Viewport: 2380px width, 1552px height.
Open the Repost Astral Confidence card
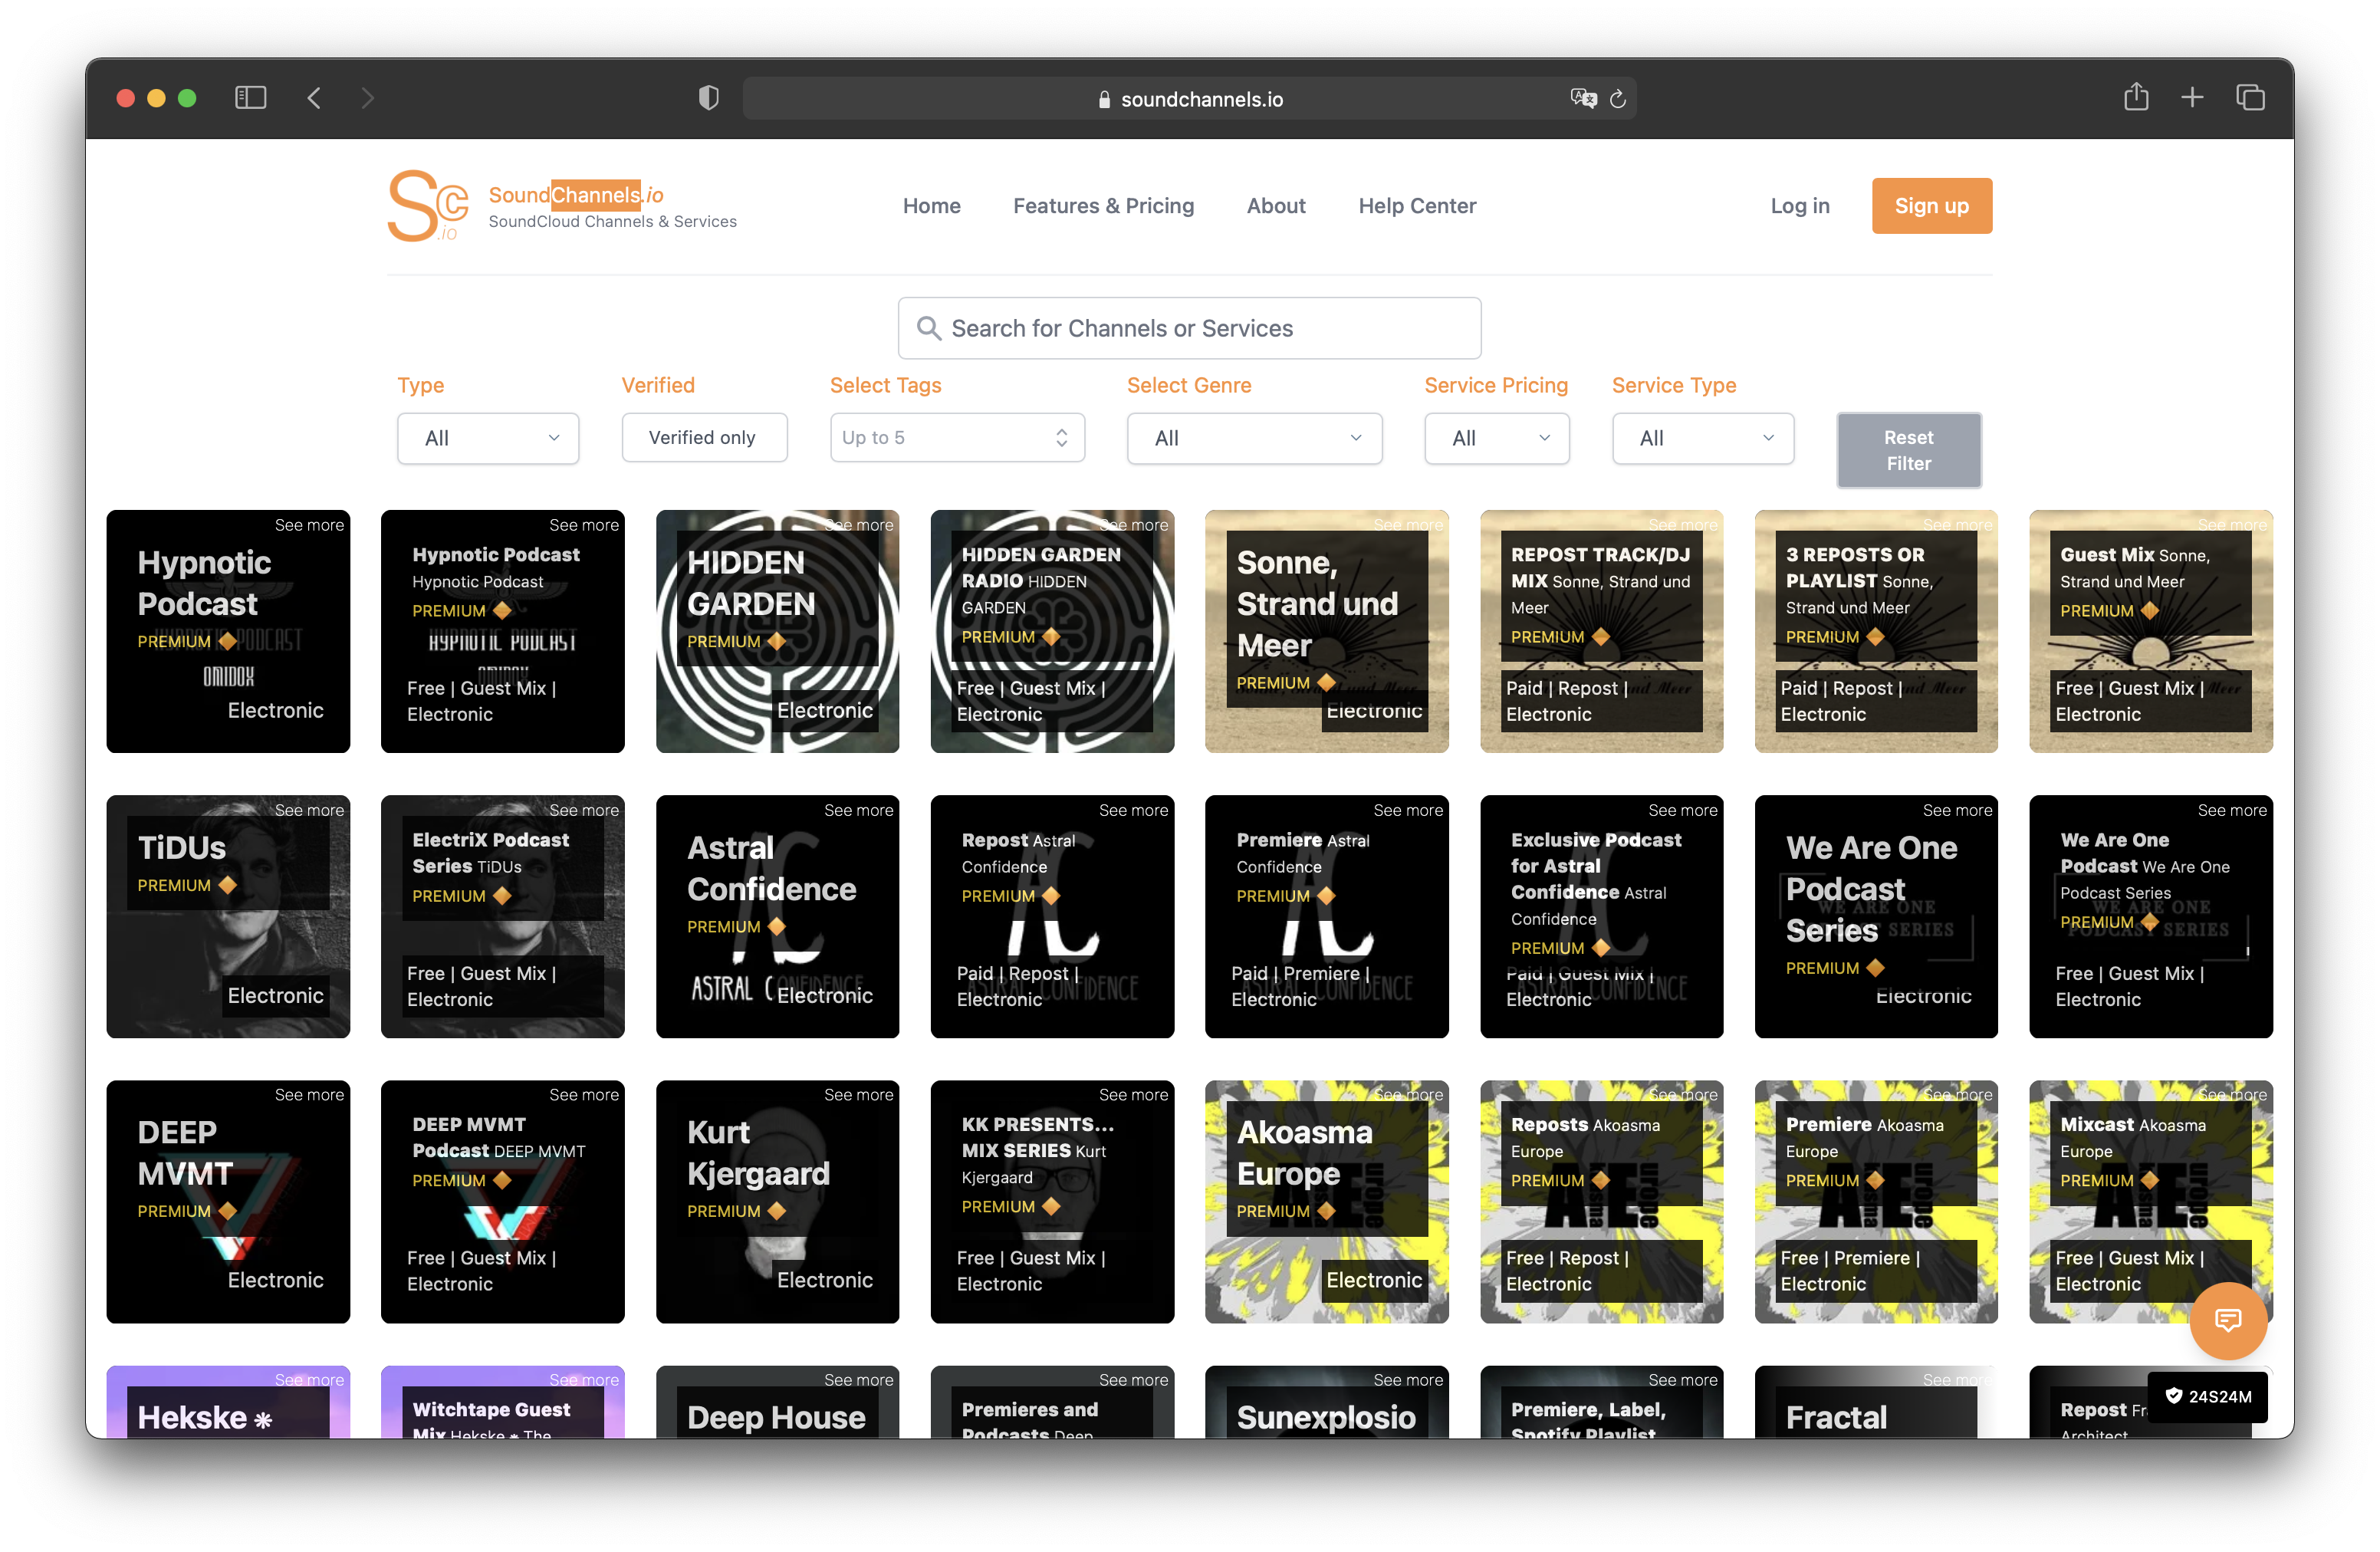click(x=1052, y=916)
